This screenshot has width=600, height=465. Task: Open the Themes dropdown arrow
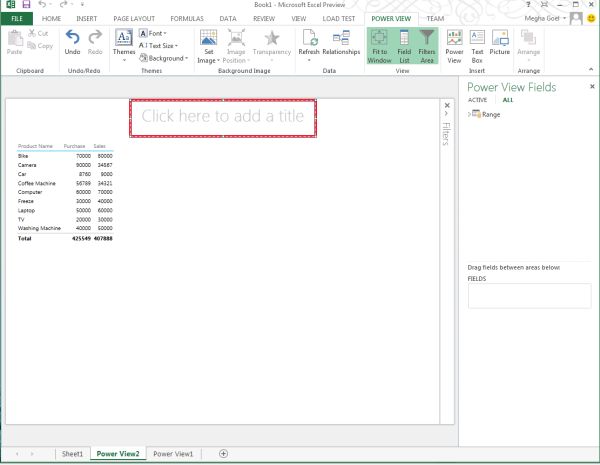coord(124,60)
